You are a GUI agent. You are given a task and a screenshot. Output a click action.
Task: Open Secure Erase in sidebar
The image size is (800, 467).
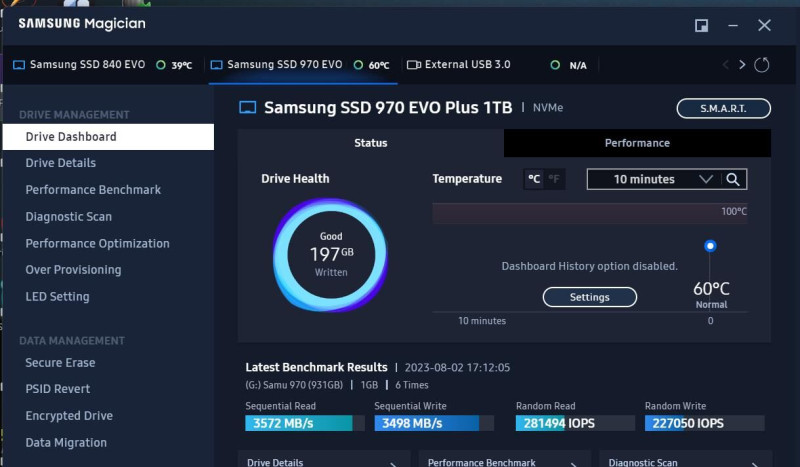(60, 362)
